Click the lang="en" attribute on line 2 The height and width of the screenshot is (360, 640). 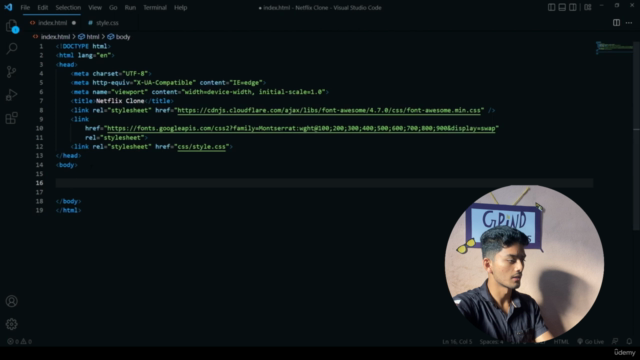point(94,55)
